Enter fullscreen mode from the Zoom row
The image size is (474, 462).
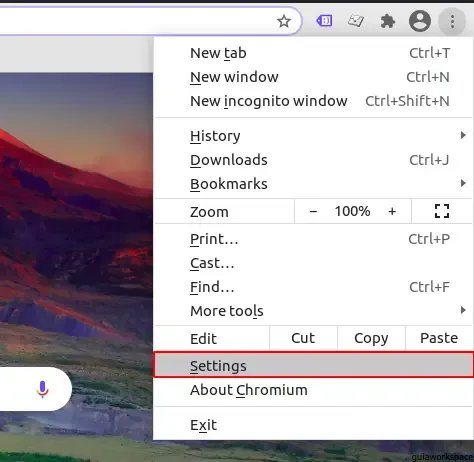[442, 211]
